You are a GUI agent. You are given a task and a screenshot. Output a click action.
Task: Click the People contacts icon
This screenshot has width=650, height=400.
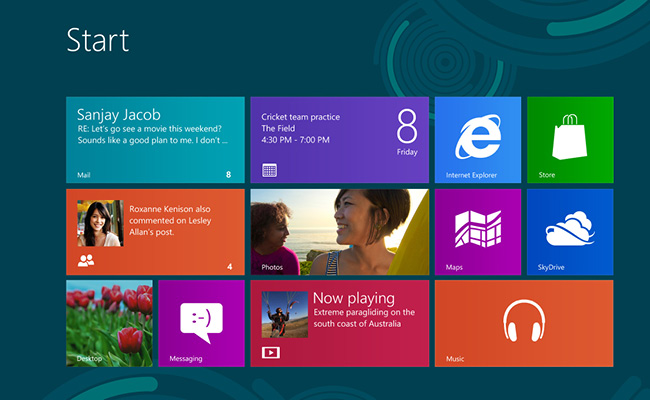(x=86, y=261)
